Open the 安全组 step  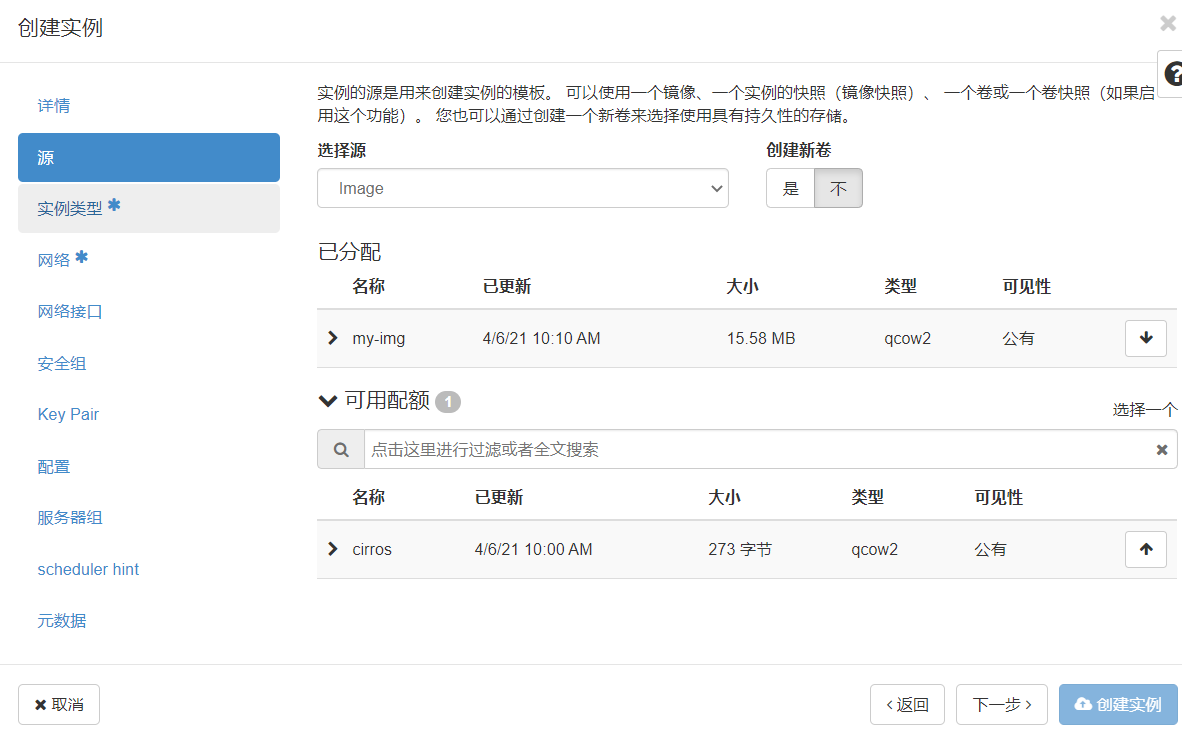pos(62,363)
